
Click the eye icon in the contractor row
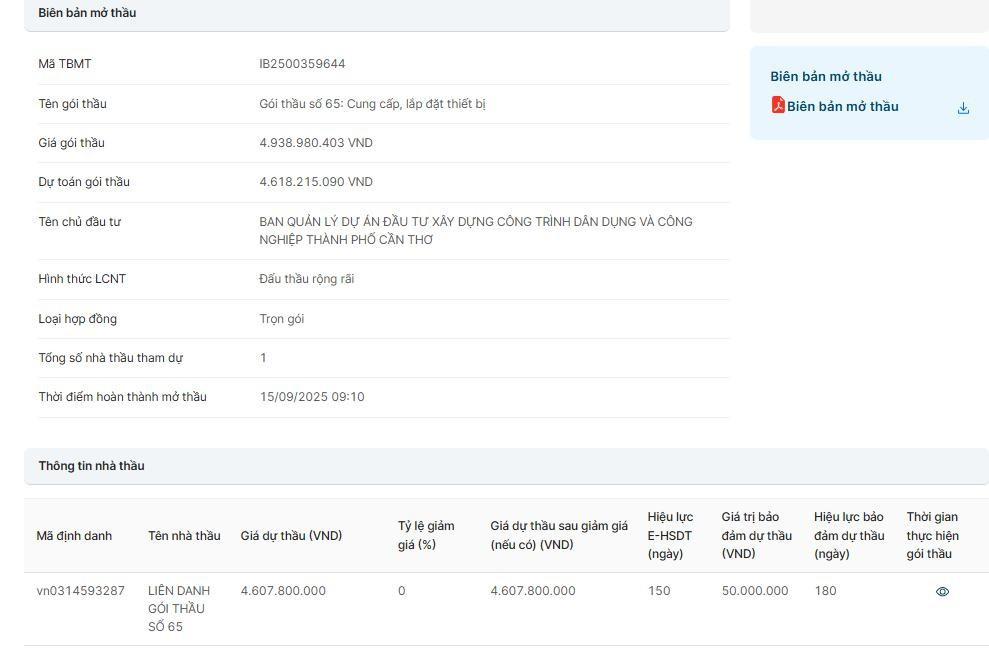[941, 591]
